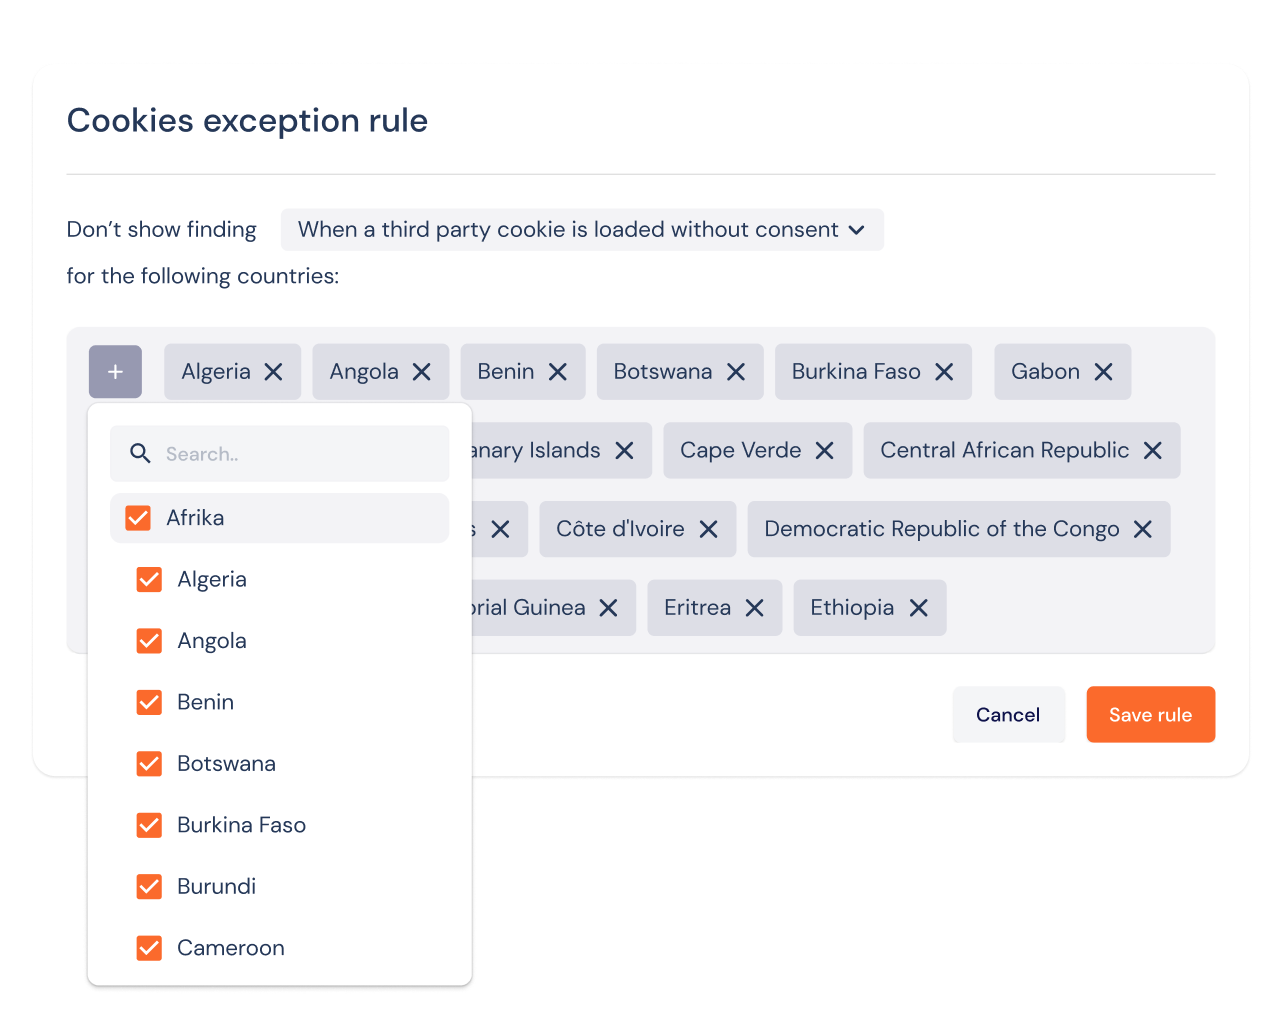Remove the Gabon tag
The width and height of the screenshot is (1280, 1022).
(1103, 372)
